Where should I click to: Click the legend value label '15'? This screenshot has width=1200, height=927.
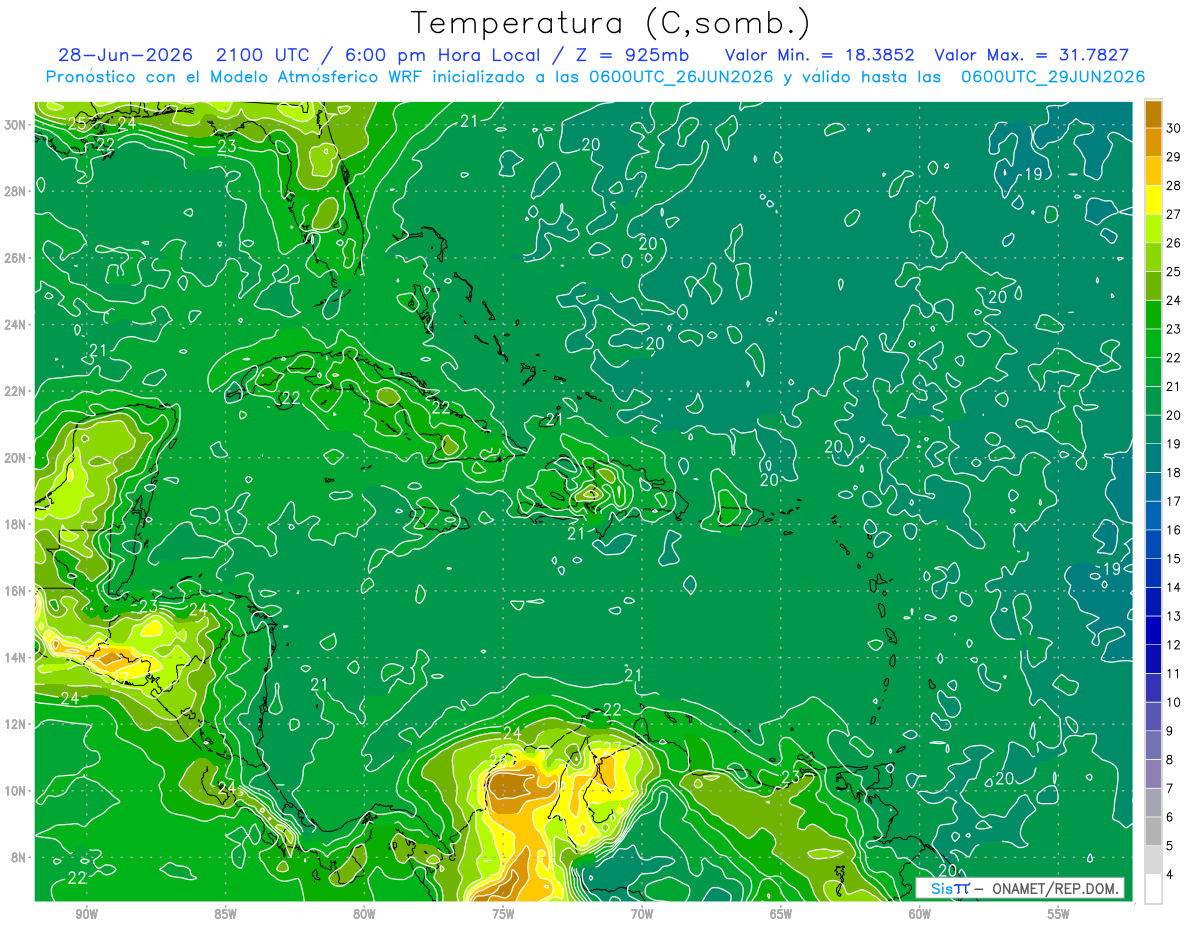[1174, 559]
